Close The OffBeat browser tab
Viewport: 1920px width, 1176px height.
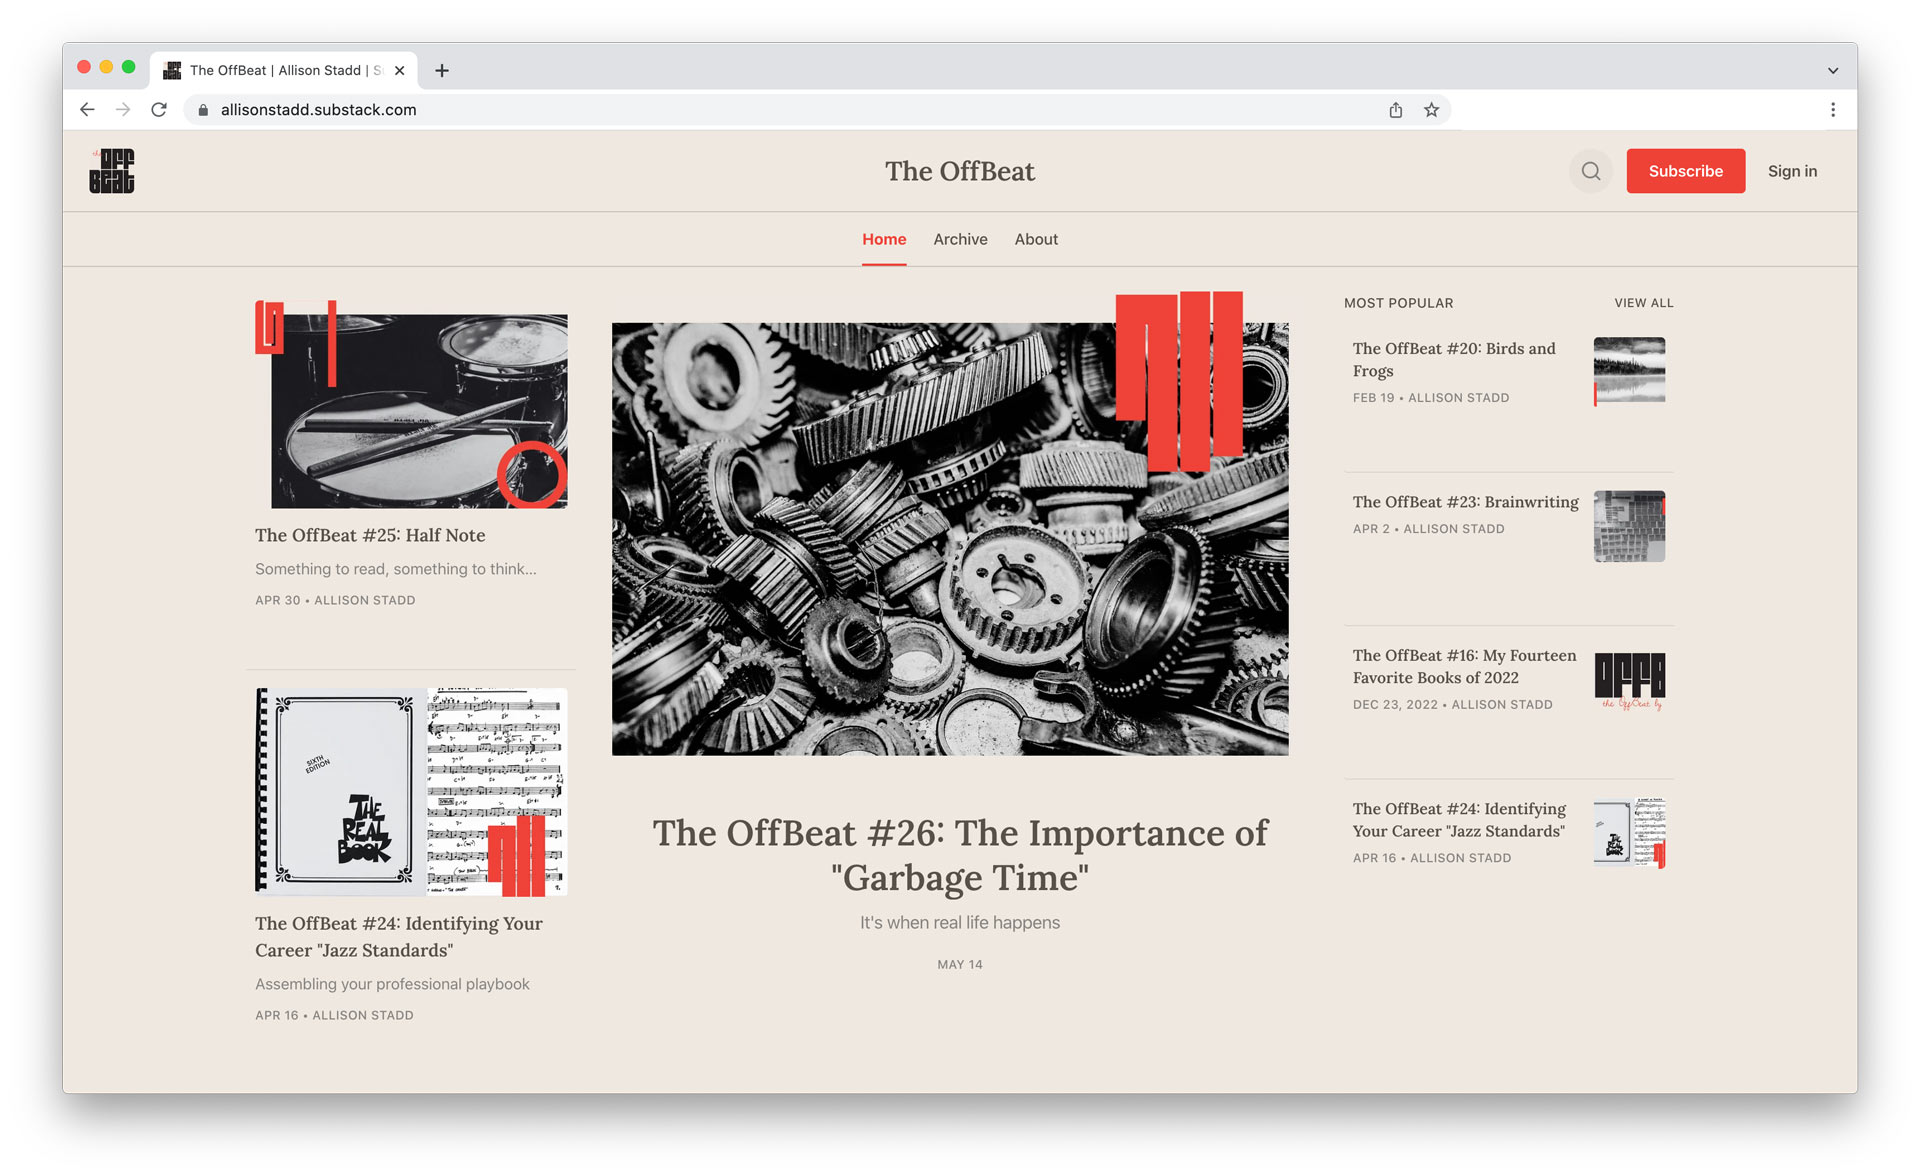click(x=399, y=70)
